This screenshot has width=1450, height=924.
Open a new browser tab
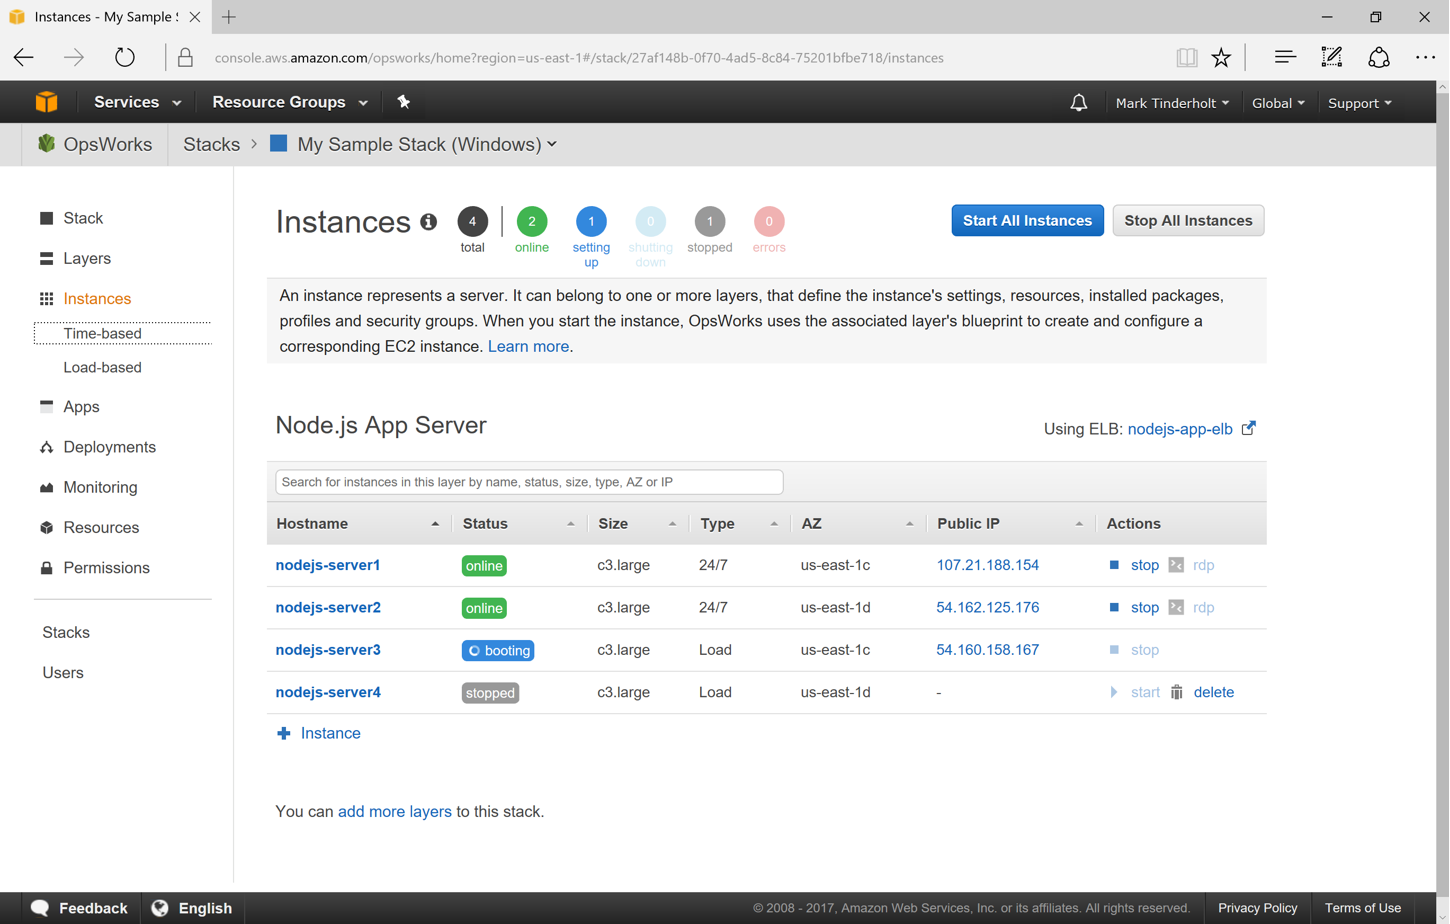coord(229,17)
